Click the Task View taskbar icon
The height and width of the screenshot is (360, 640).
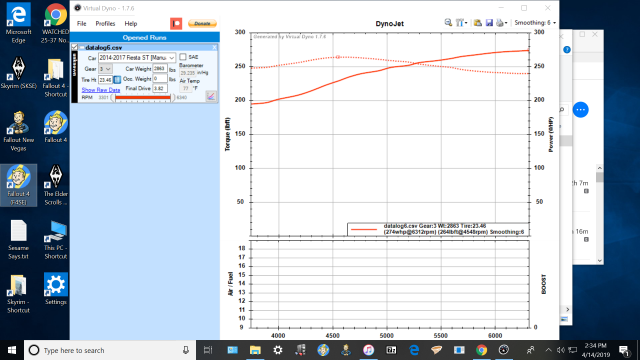click(x=208, y=350)
